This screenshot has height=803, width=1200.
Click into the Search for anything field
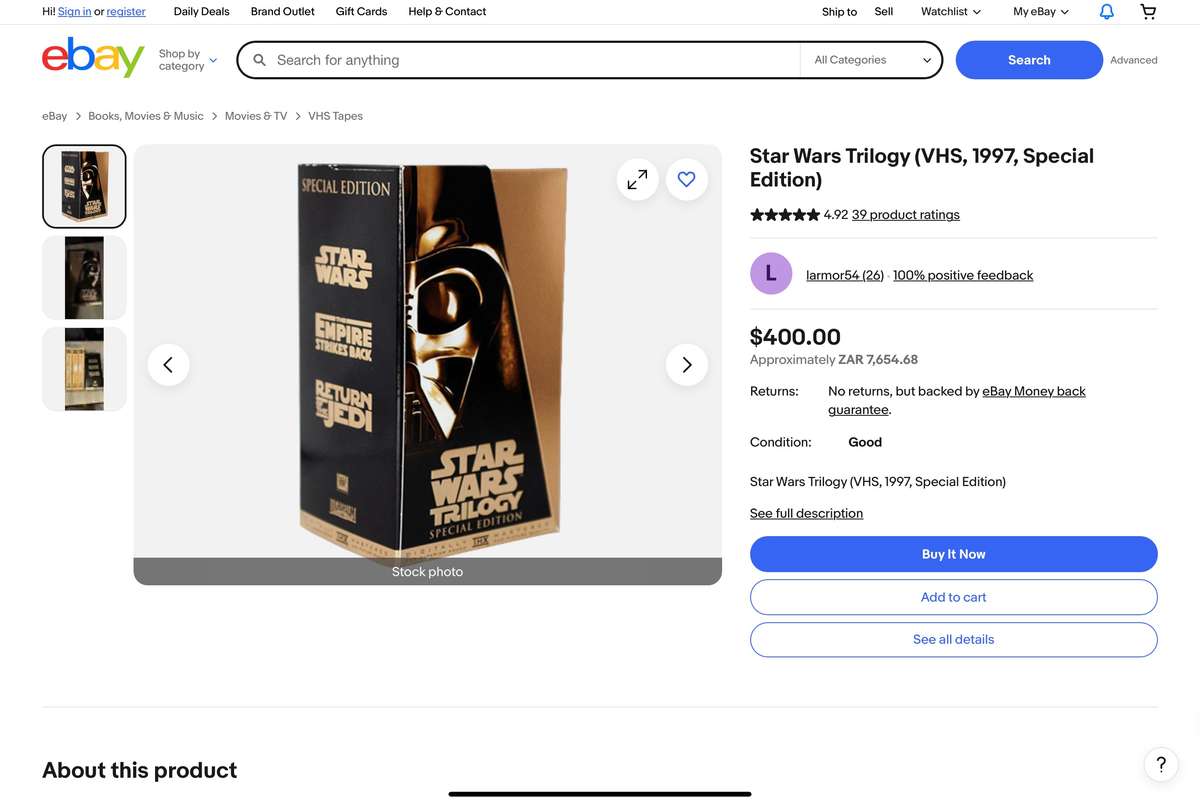pos(500,59)
